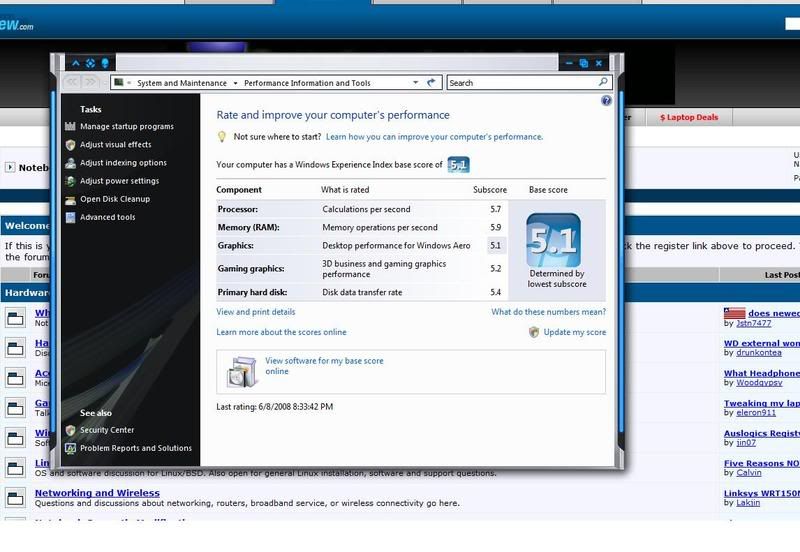
Task: Click the shield icon beside Update my score
Action: [534, 332]
